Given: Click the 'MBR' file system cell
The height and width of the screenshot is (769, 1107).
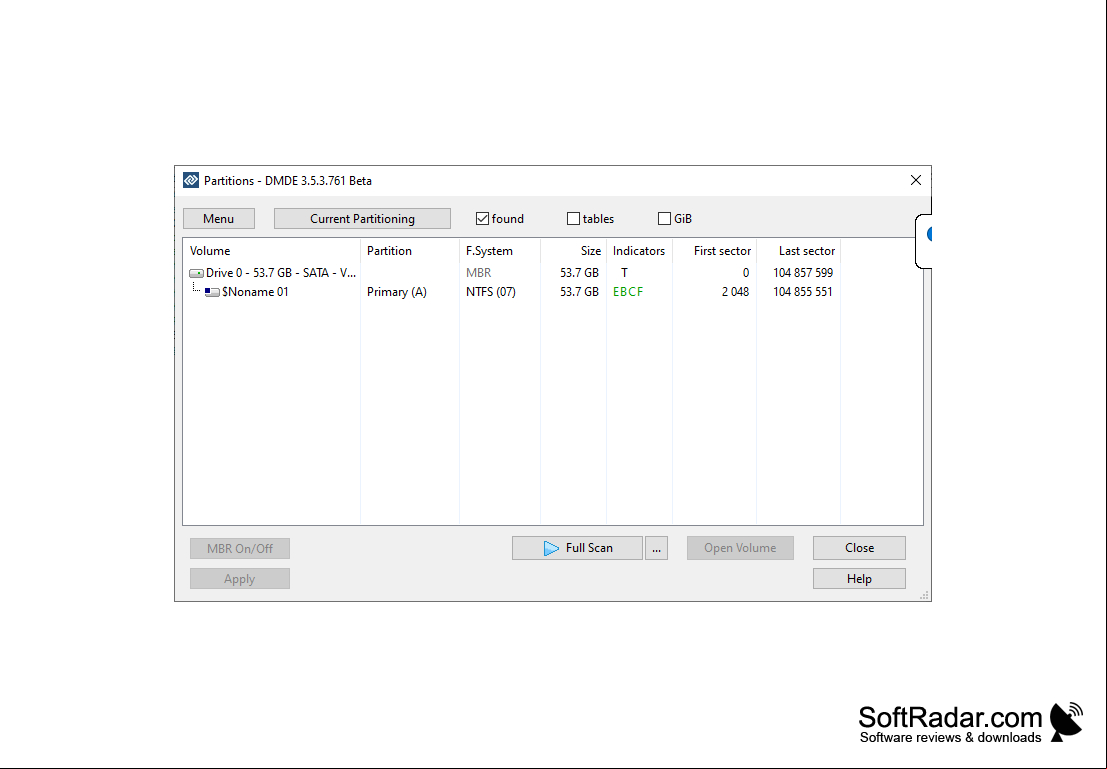Looking at the screenshot, I should pyautogui.click(x=479, y=273).
